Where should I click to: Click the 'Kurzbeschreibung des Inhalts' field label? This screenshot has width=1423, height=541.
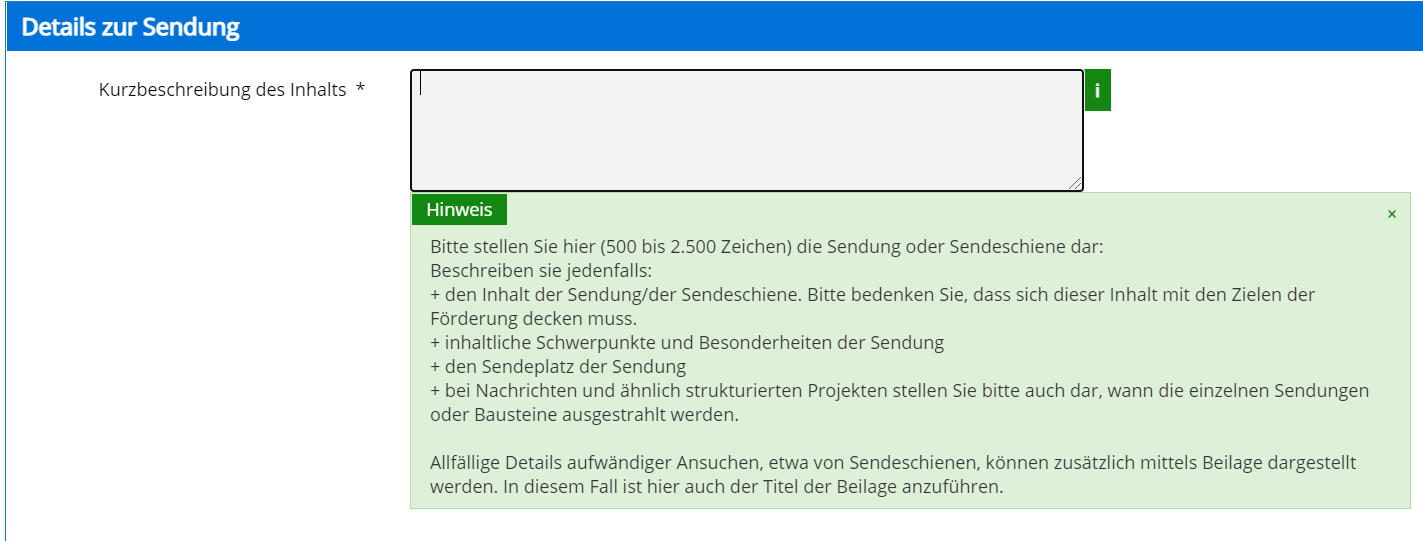[222, 90]
